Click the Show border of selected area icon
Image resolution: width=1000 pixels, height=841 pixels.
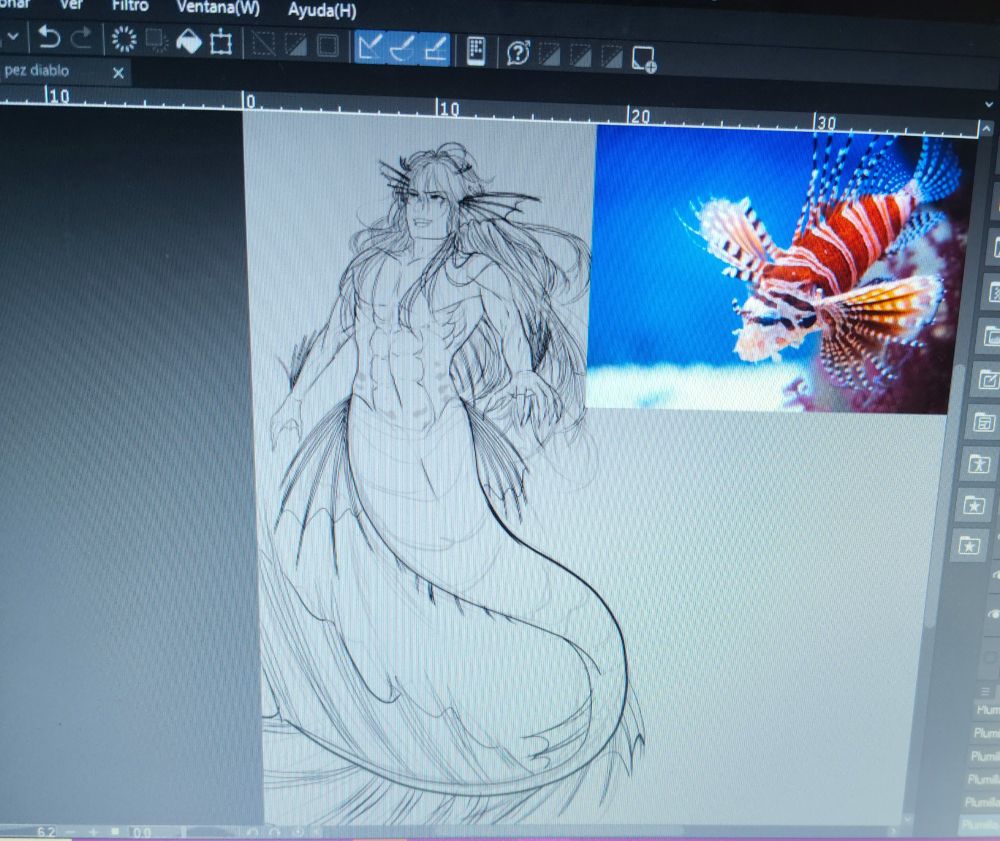(328, 47)
